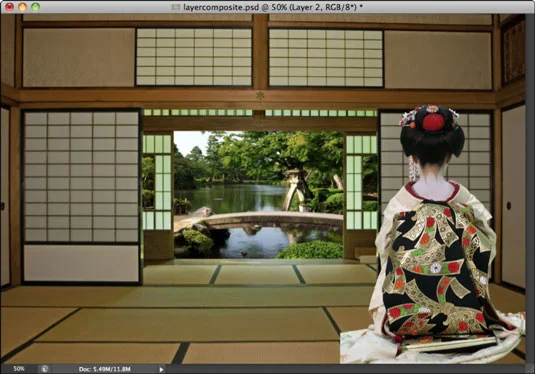The height and width of the screenshot is (374, 535).
Task: Click the layercomposite.psd document title
Action: [x=273, y=7]
